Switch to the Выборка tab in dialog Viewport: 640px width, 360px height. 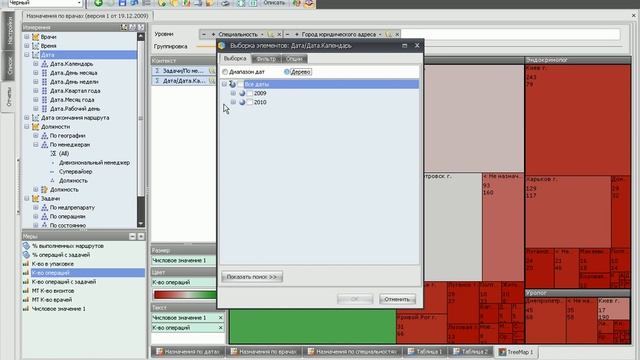point(235,58)
